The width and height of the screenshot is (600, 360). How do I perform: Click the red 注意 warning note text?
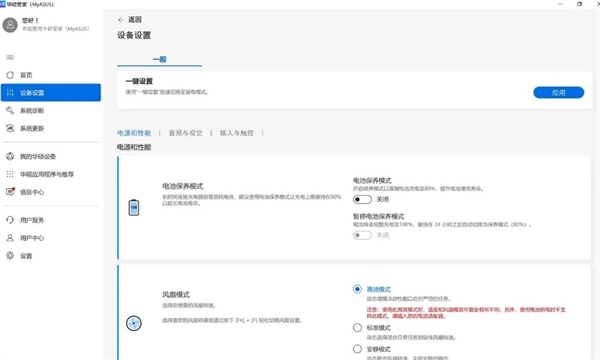coord(466,313)
